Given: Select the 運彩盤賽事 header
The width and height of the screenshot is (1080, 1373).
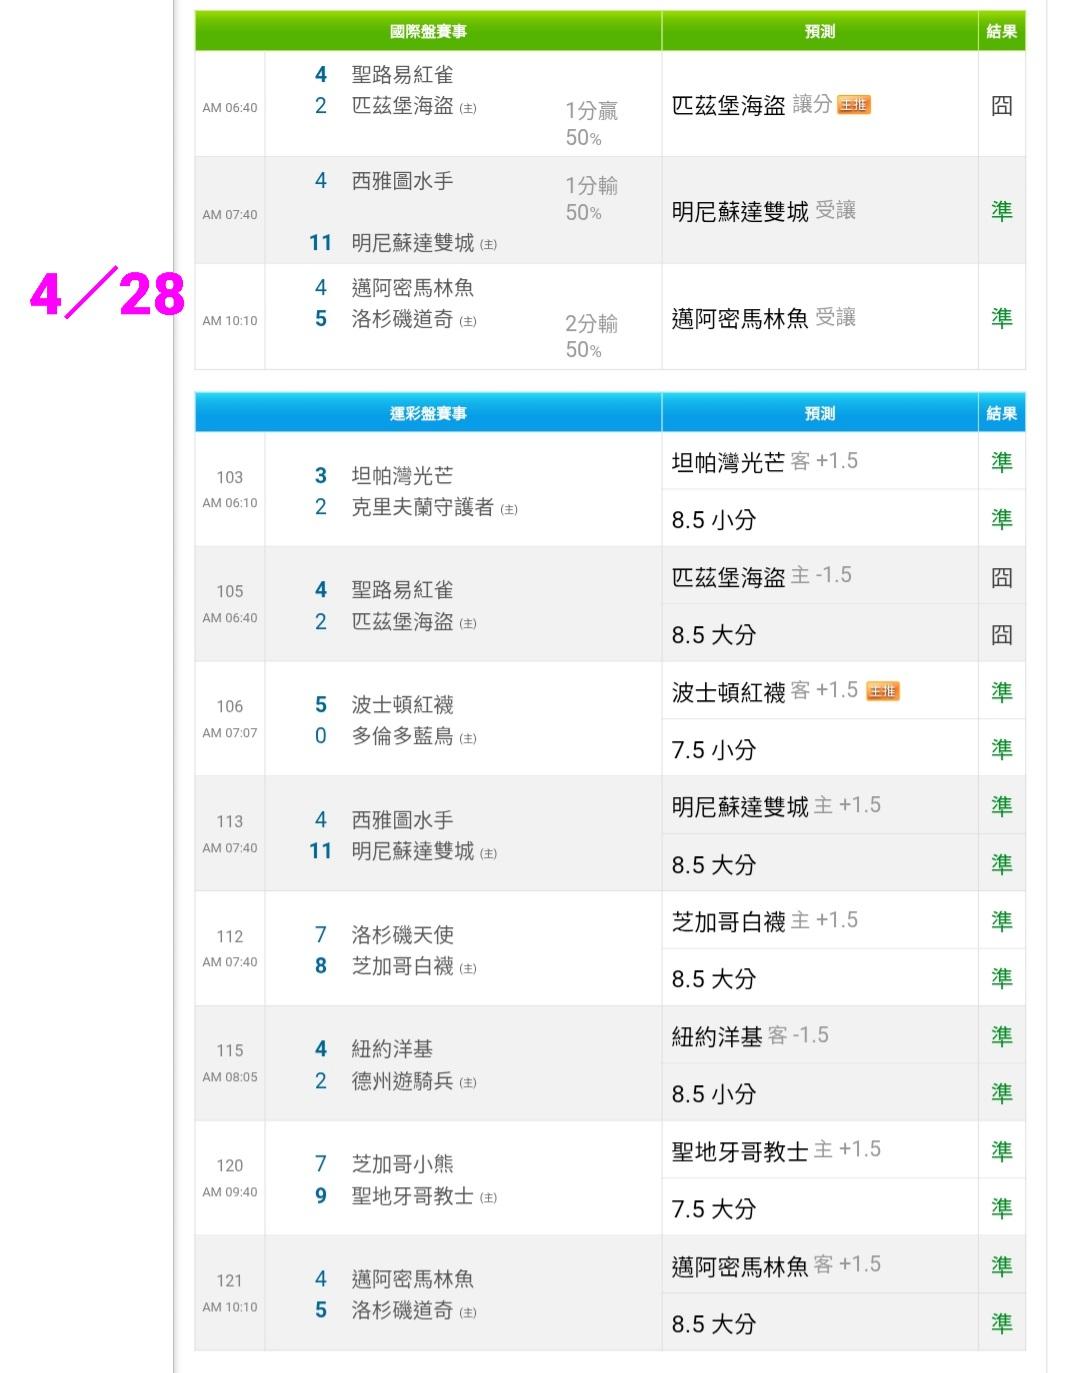Looking at the screenshot, I should tap(428, 414).
